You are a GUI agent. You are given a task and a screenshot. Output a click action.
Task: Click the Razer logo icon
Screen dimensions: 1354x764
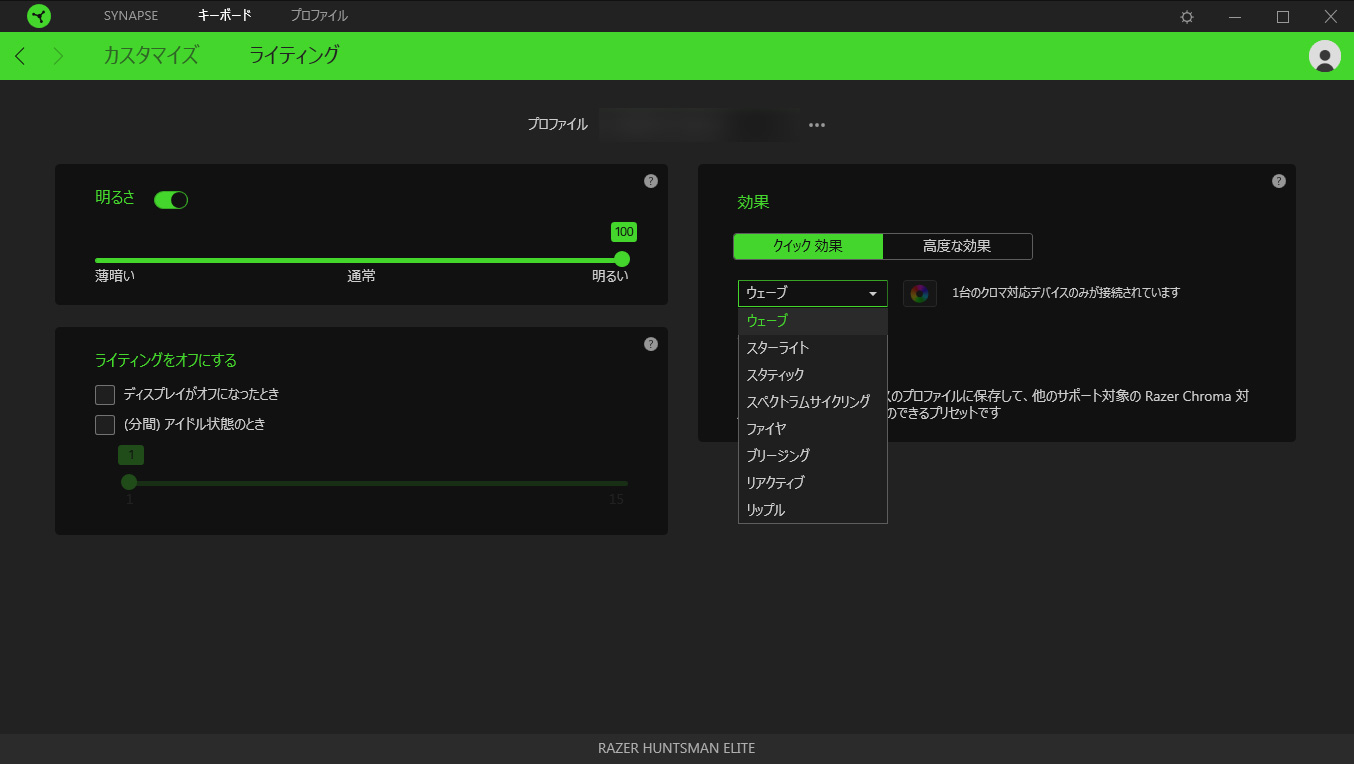(39, 16)
